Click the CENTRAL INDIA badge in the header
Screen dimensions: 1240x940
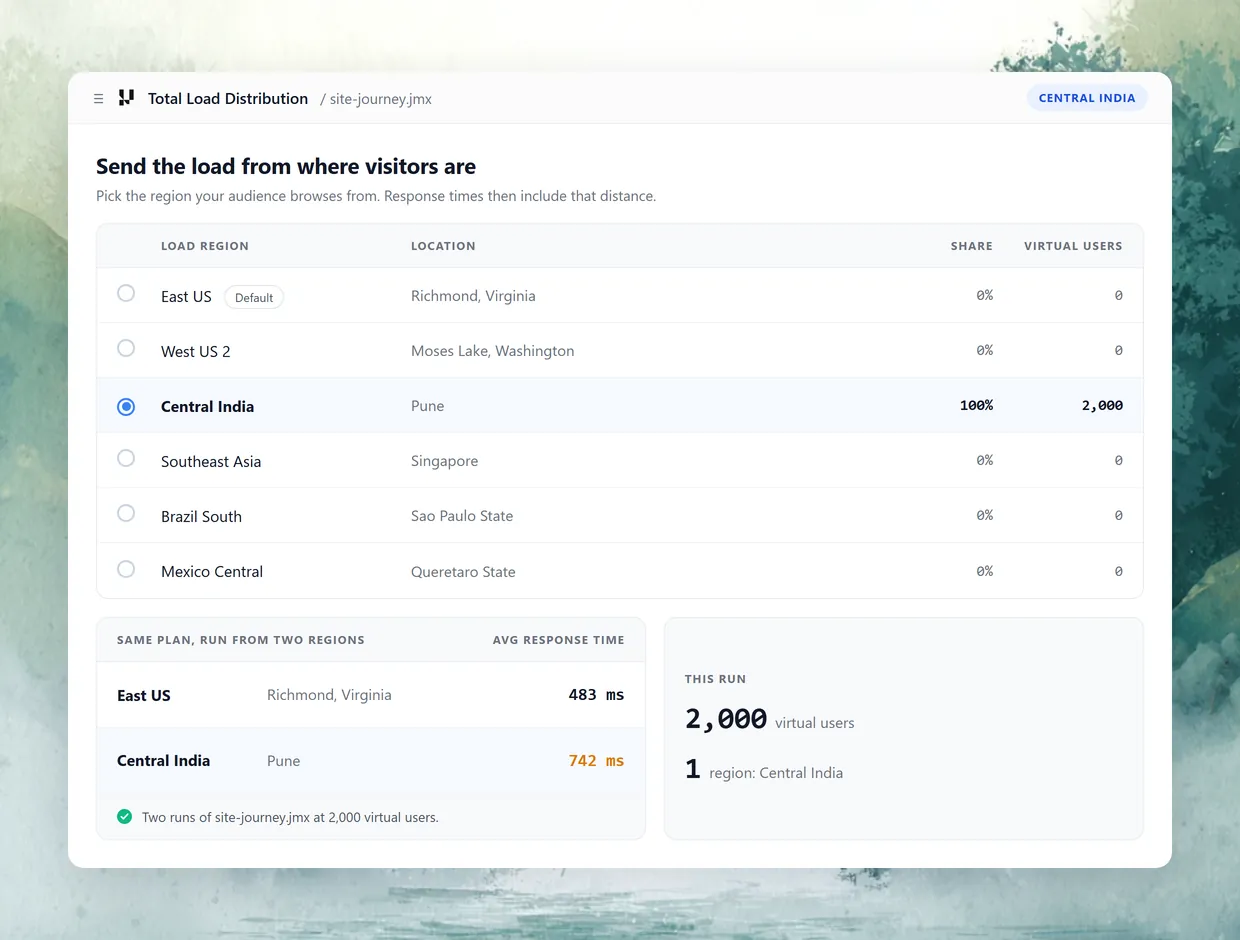pos(1087,98)
